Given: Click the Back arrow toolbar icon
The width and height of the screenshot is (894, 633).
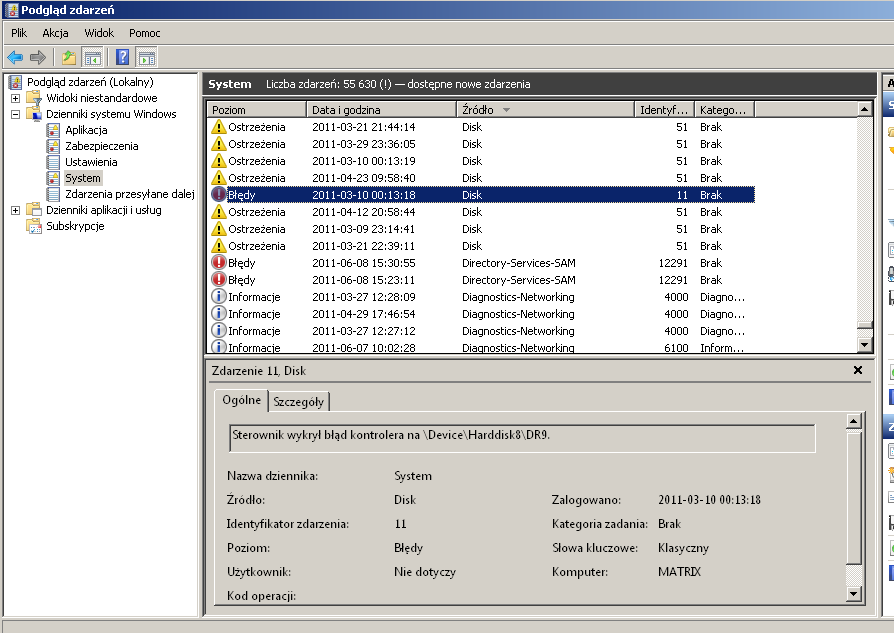Looking at the screenshot, I should click(15, 57).
